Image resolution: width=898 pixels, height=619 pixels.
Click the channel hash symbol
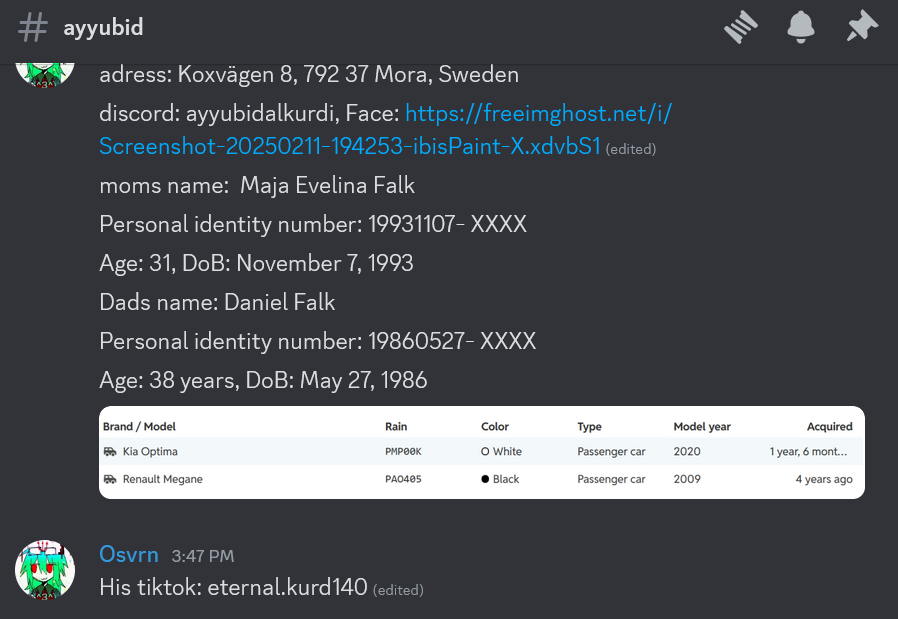pos(32,27)
